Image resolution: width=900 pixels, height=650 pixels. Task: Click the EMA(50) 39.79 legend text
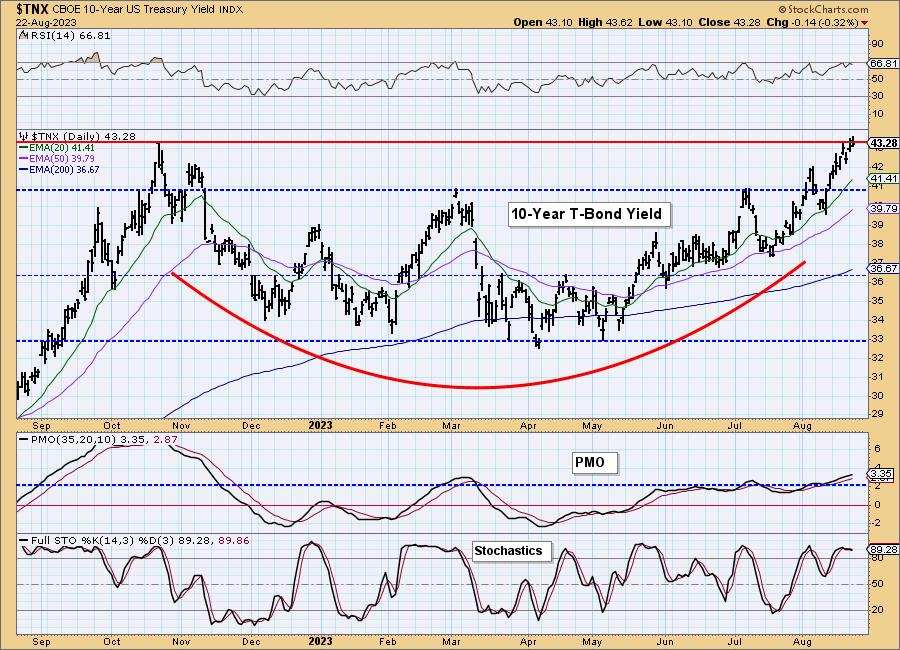pyautogui.click(x=62, y=158)
